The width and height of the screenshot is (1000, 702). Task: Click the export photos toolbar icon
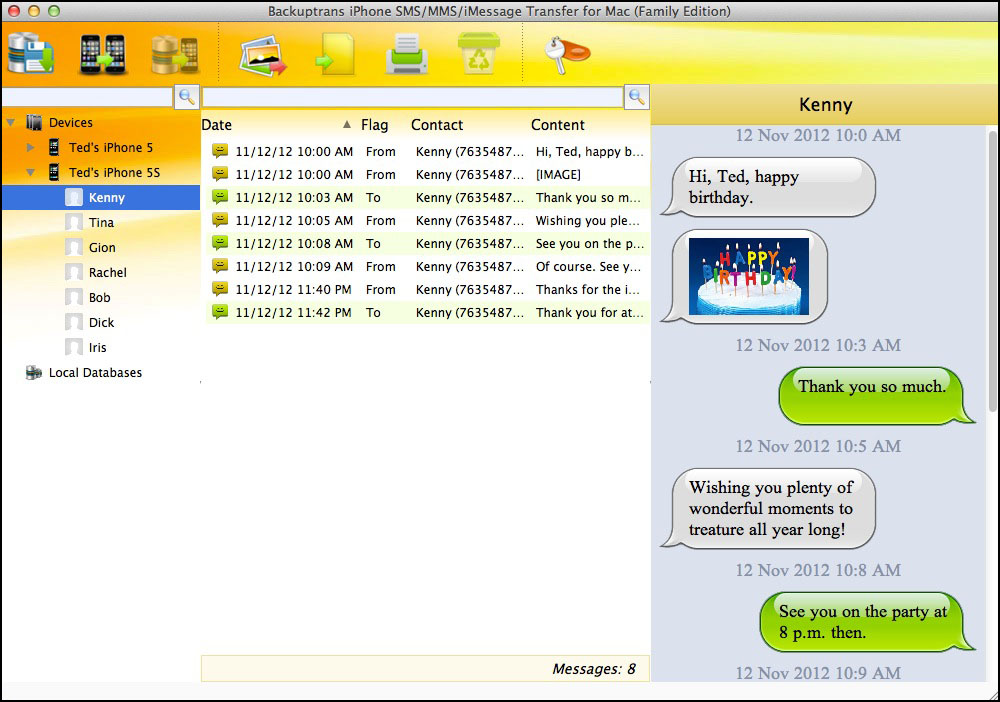pyautogui.click(x=263, y=55)
